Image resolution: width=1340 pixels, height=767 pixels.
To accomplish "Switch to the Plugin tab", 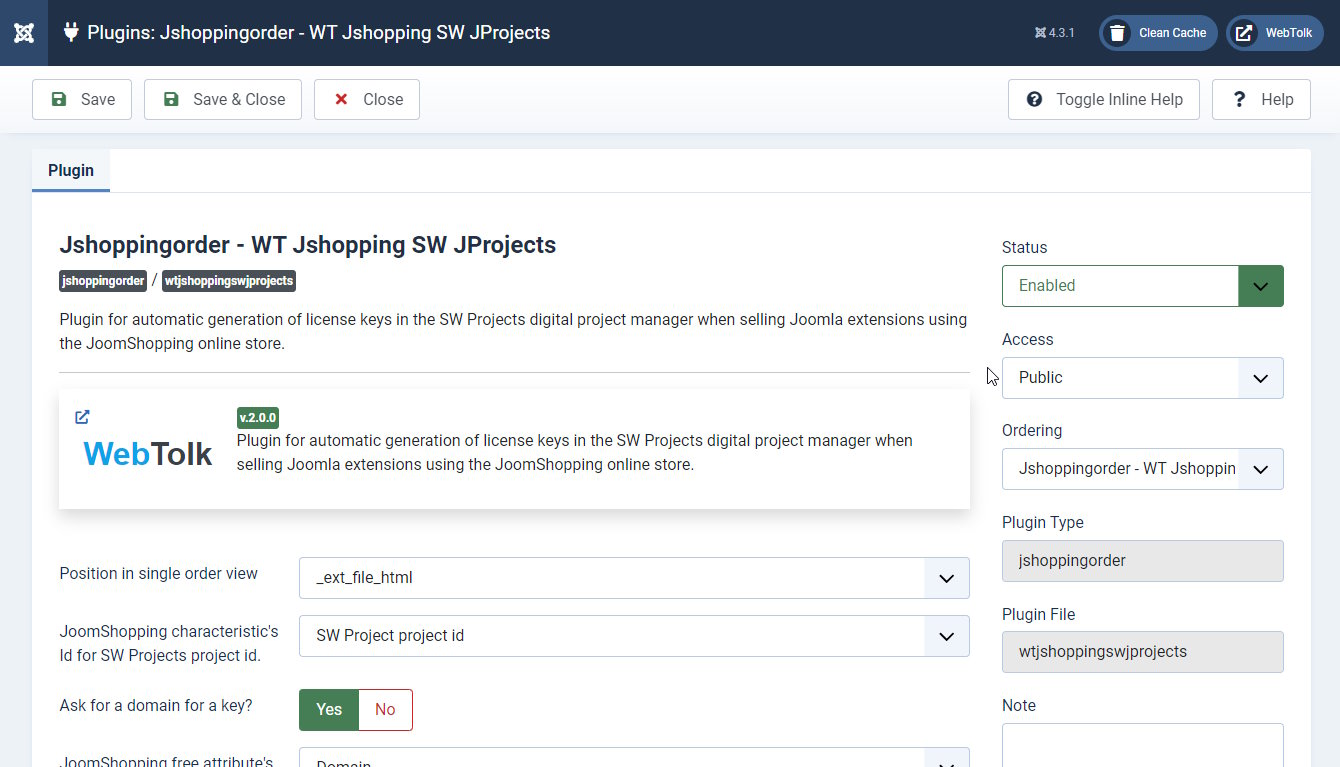I will [x=71, y=171].
